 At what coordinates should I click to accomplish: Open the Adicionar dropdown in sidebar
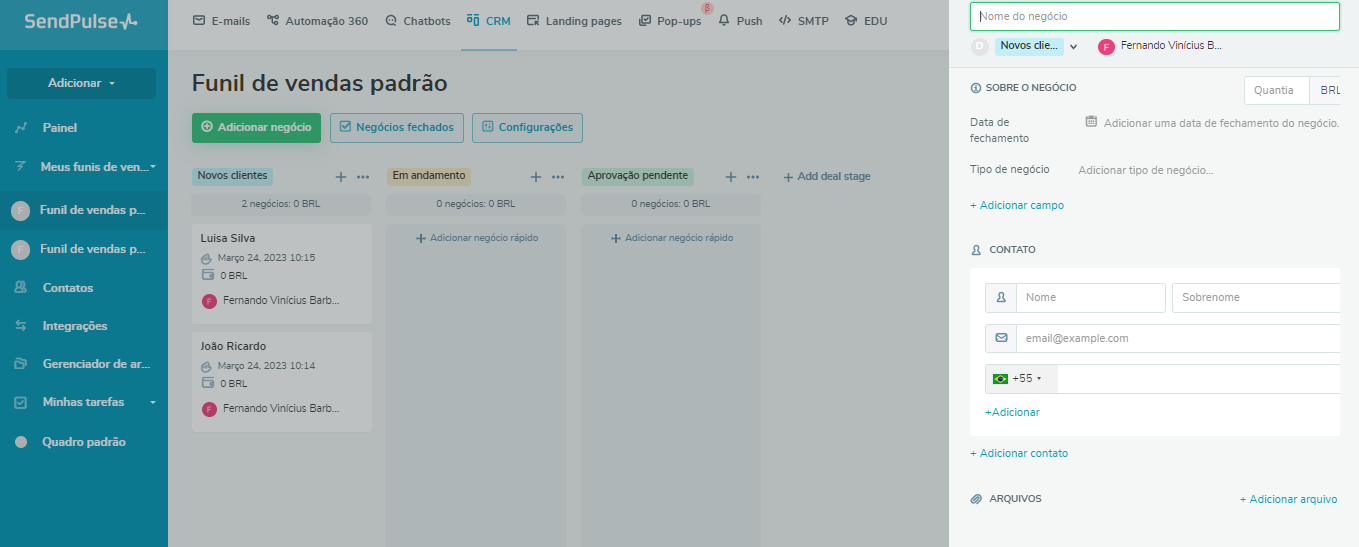click(x=81, y=83)
